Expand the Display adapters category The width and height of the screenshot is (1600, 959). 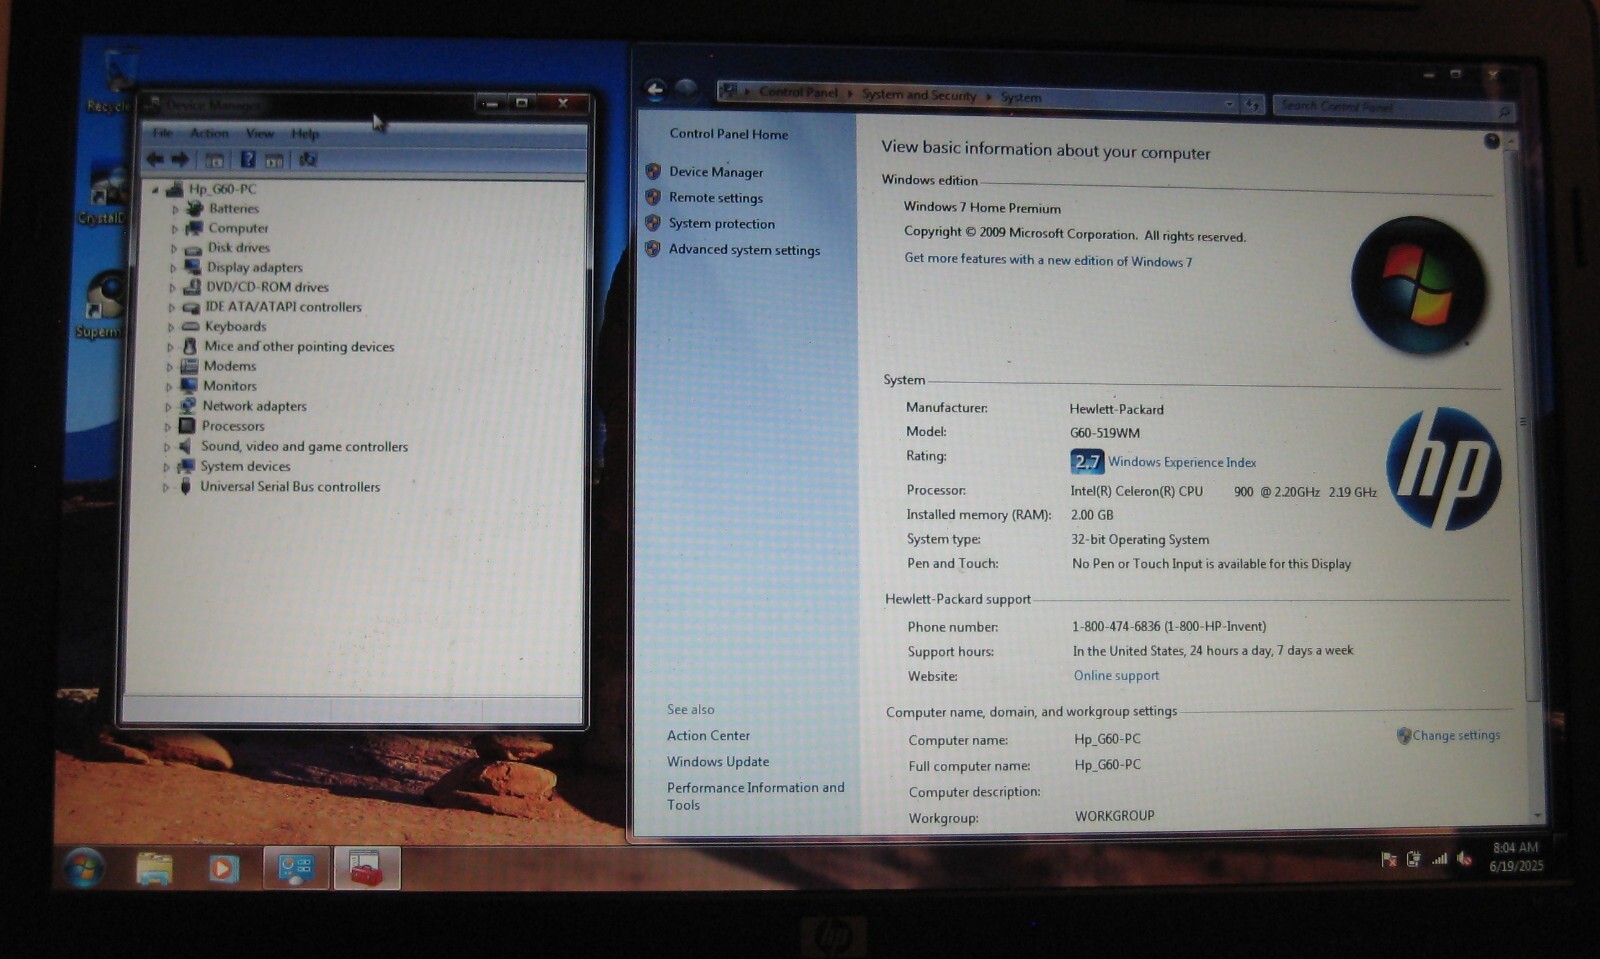pos(173,268)
